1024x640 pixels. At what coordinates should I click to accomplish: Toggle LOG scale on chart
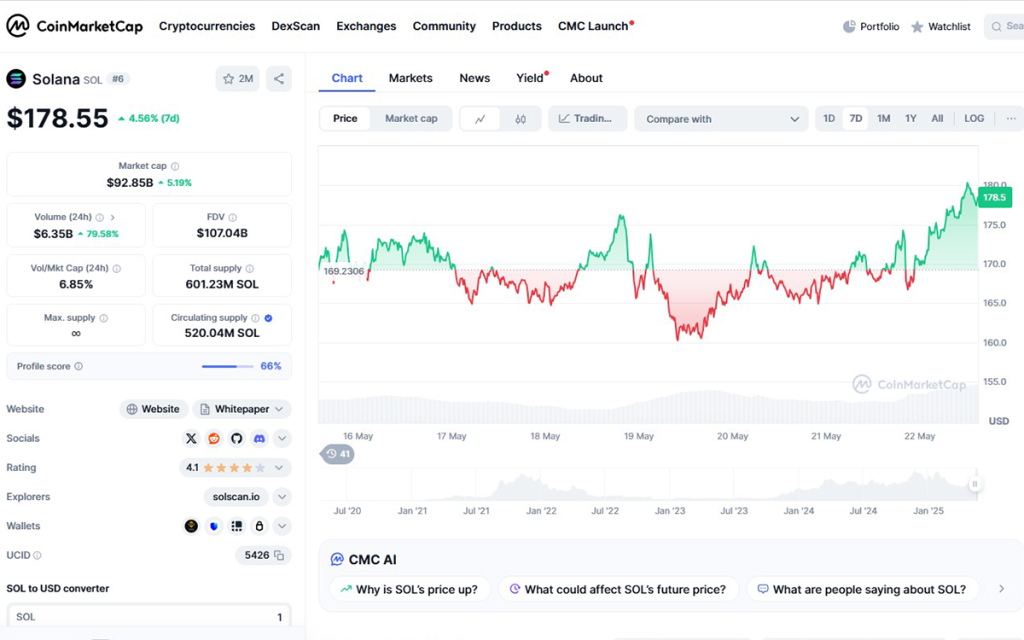tap(974, 118)
